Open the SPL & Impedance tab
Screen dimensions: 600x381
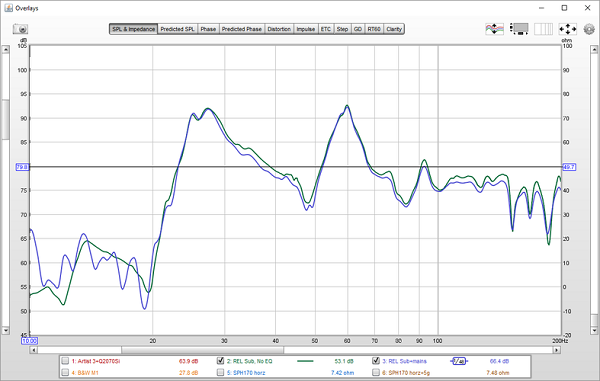tap(134, 29)
